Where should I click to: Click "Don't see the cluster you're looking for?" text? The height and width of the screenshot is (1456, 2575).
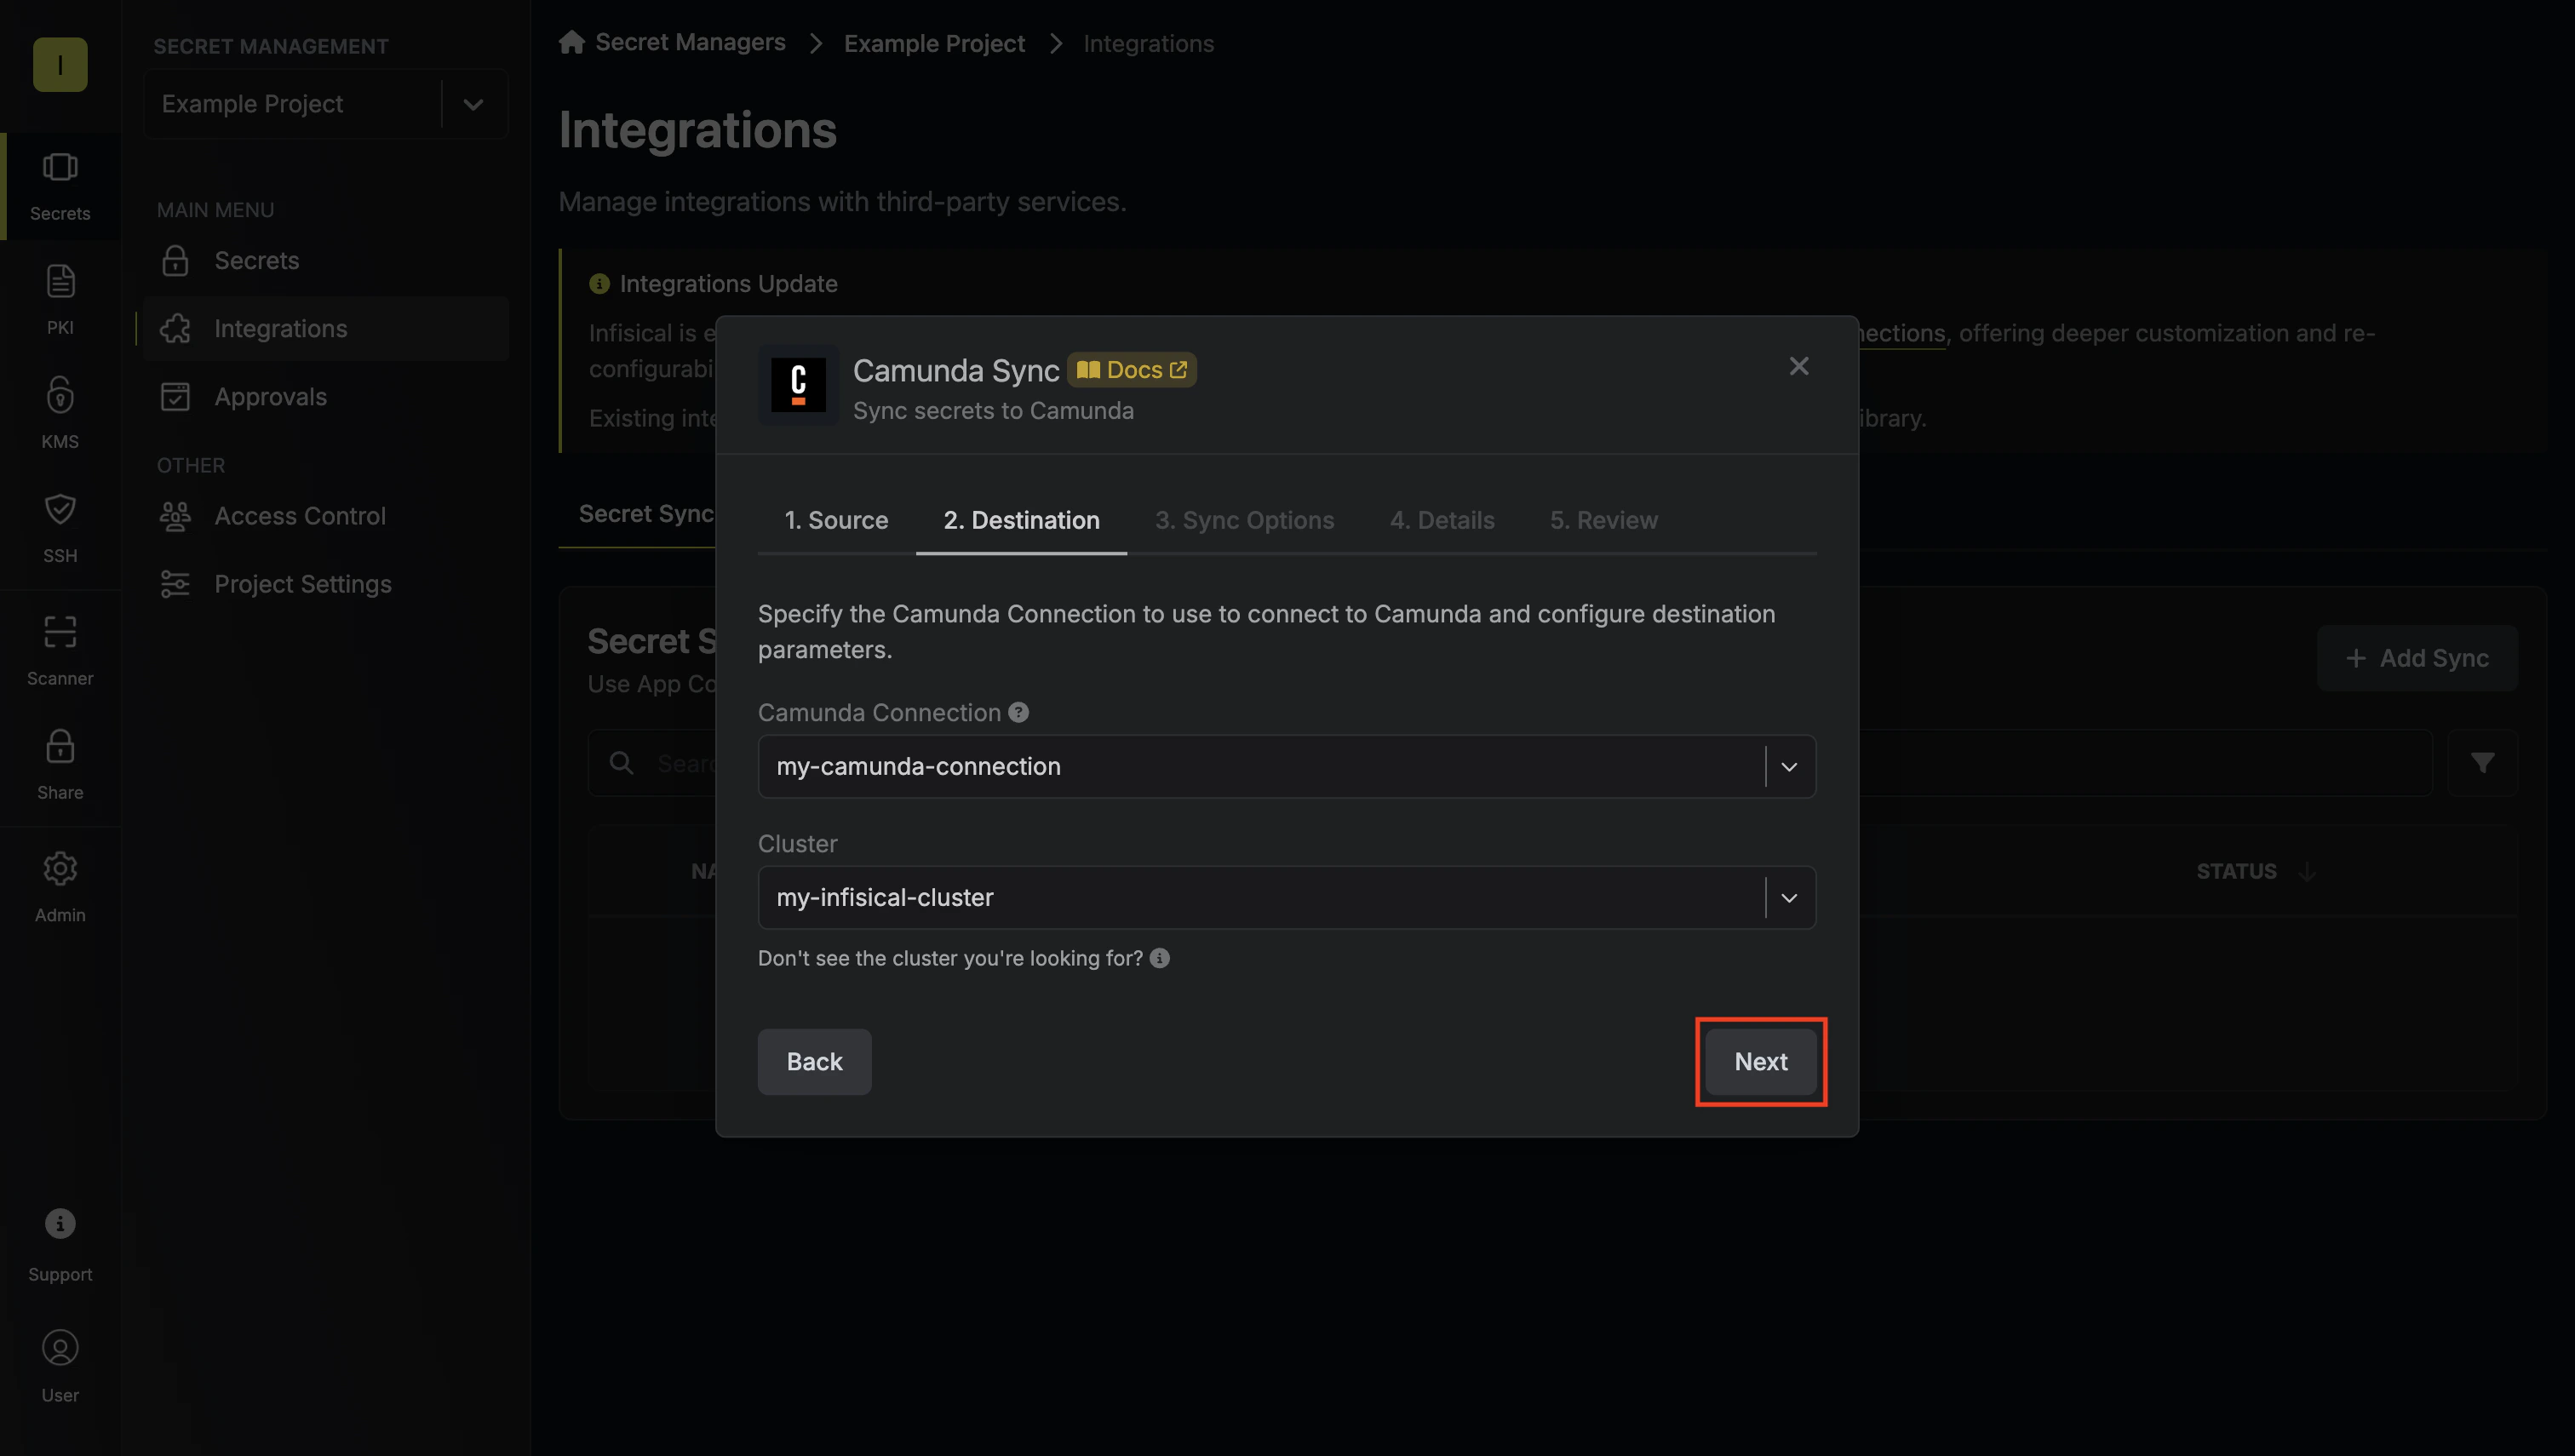point(950,958)
